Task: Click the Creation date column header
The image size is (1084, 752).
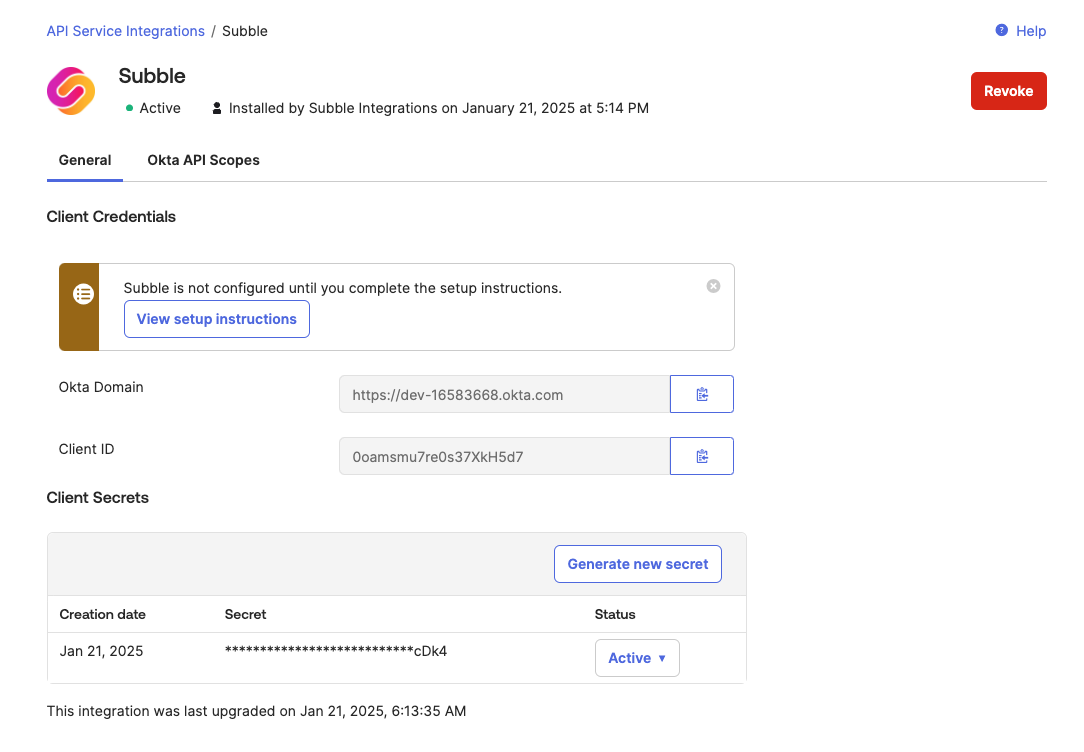Action: (x=102, y=614)
